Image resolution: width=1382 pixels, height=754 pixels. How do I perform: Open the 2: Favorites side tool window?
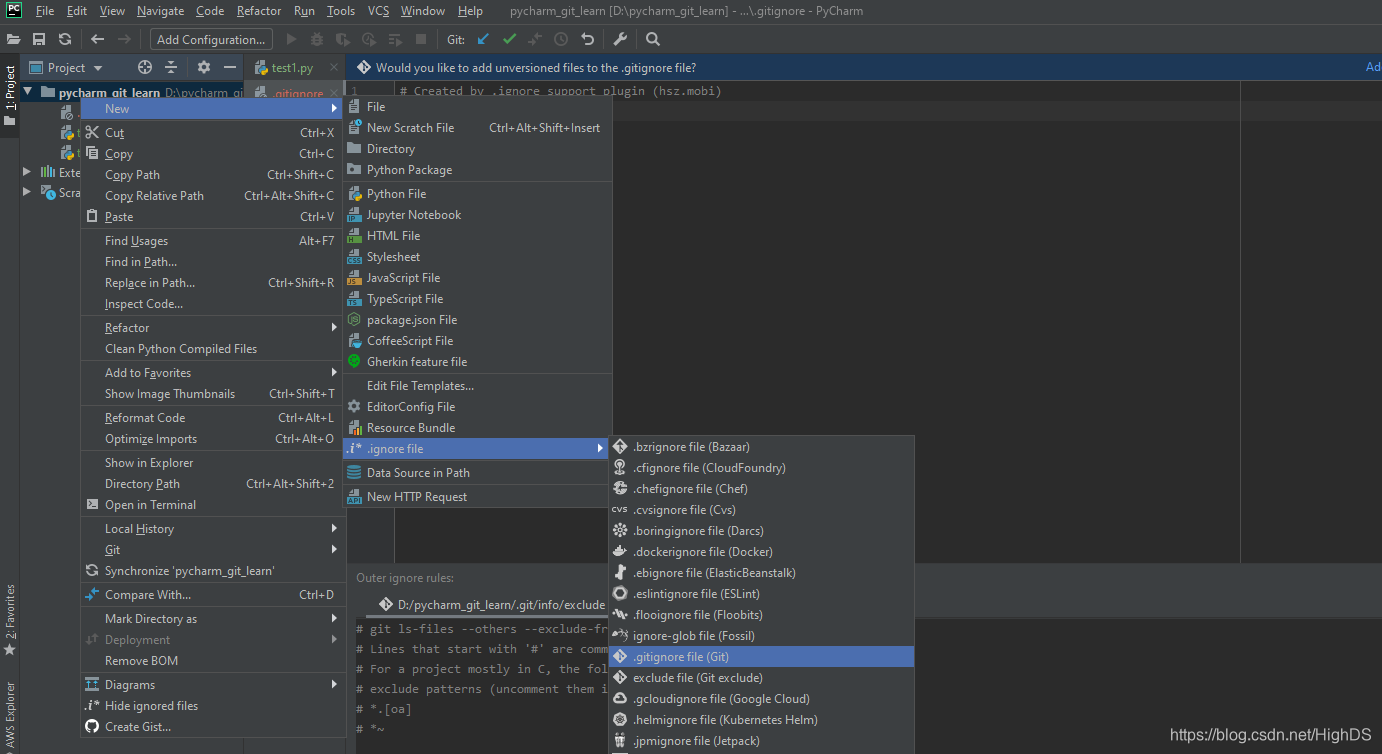point(10,620)
